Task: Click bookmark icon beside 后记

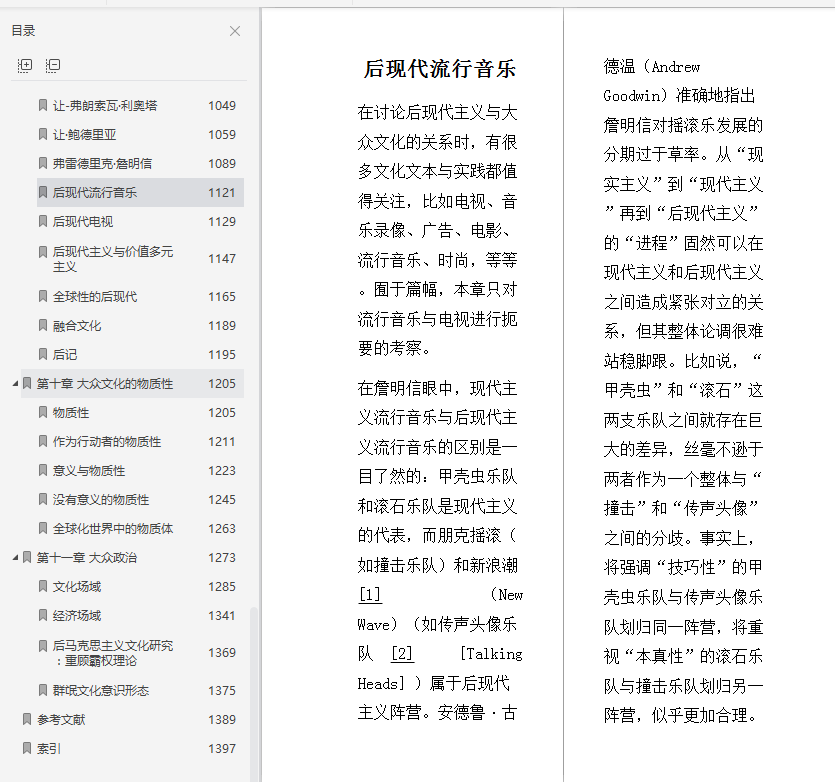Action: pos(43,354)
